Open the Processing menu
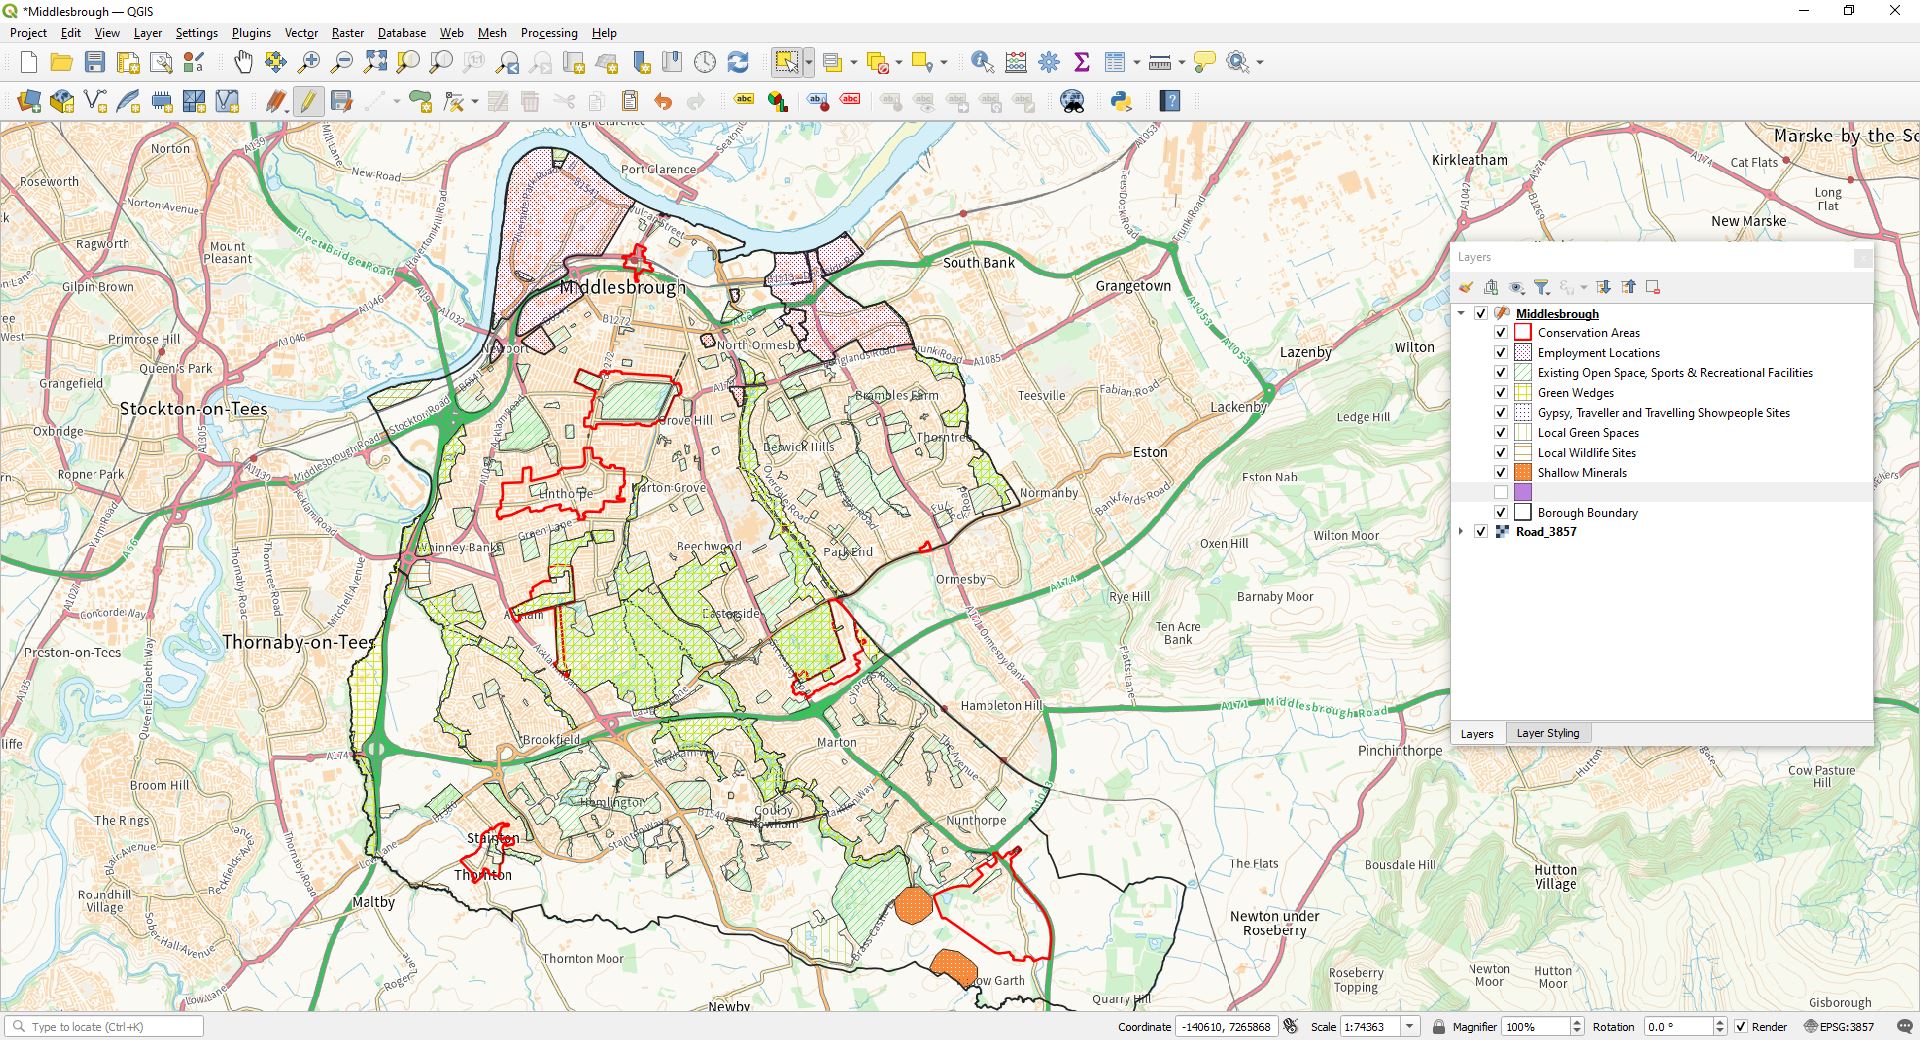The height and width of the screenshot is (1040, 1920). (549, 33)
